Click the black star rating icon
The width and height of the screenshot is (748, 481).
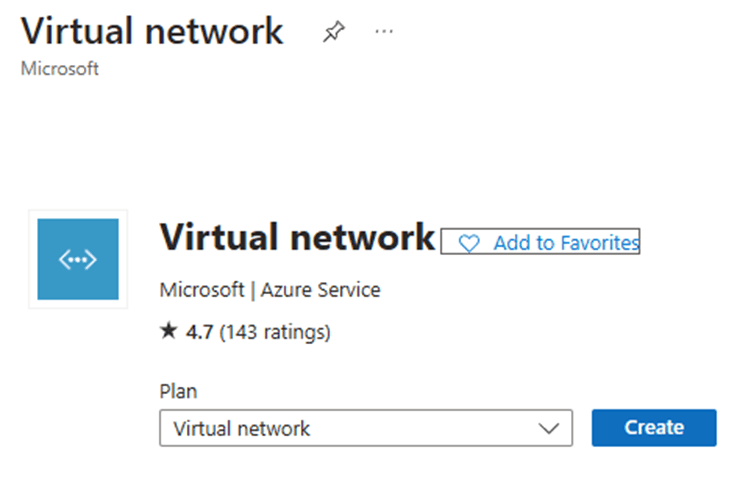169,331
